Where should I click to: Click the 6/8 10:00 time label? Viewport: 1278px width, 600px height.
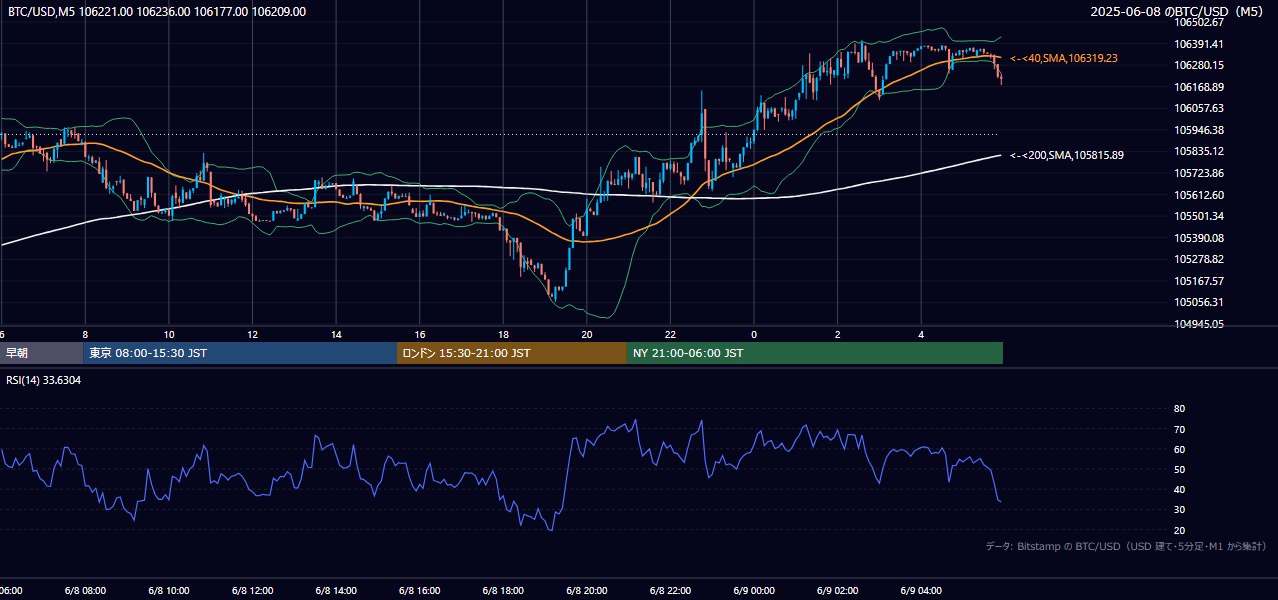pyautogui.click(x=168, y=590)
